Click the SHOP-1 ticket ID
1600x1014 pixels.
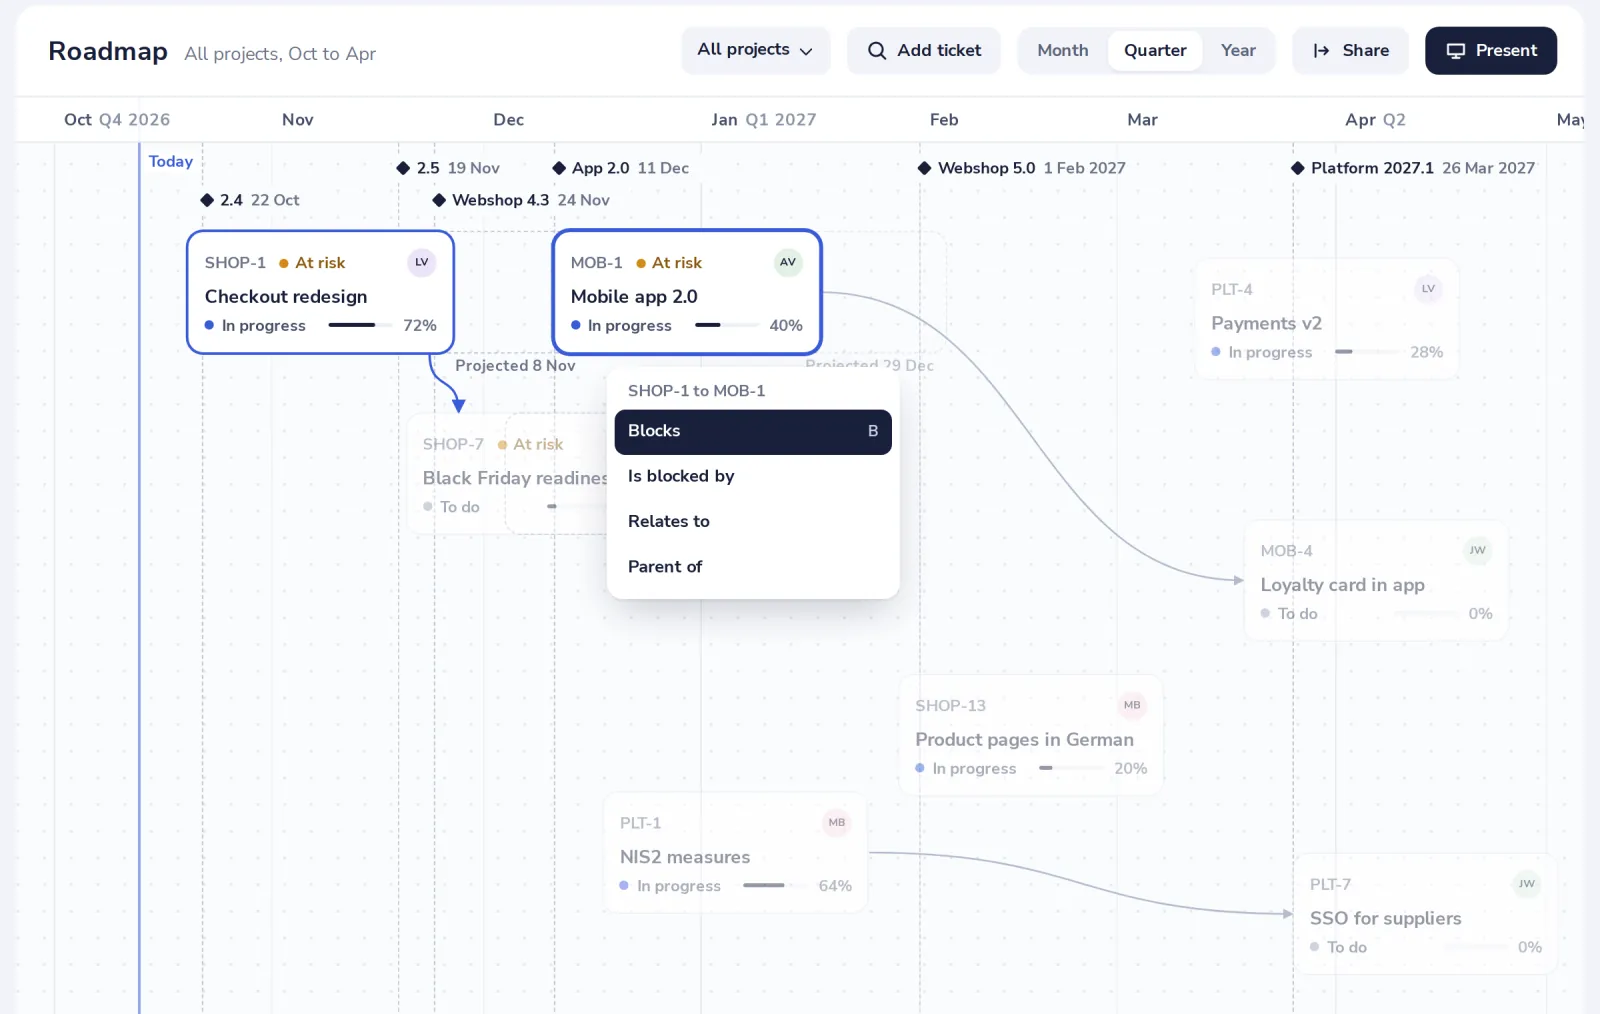click(235, 263)
